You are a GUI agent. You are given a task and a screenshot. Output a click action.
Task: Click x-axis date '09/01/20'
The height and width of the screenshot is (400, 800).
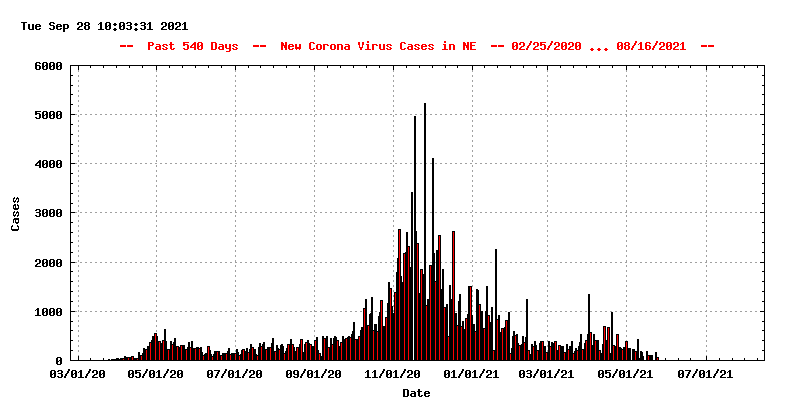pos(314,374)
